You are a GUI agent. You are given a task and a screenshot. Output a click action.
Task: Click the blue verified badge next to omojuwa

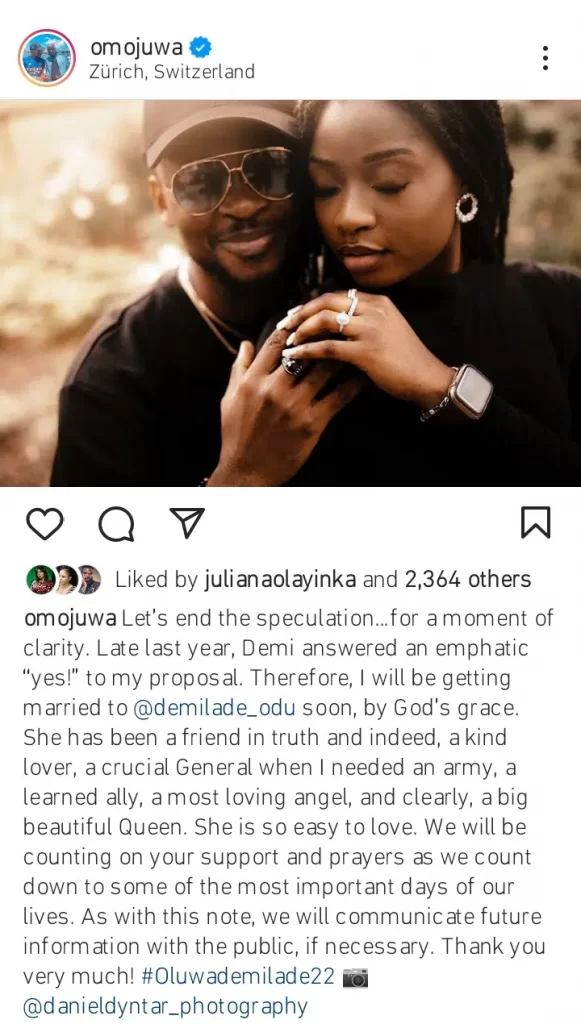click(x=200, y=48)
